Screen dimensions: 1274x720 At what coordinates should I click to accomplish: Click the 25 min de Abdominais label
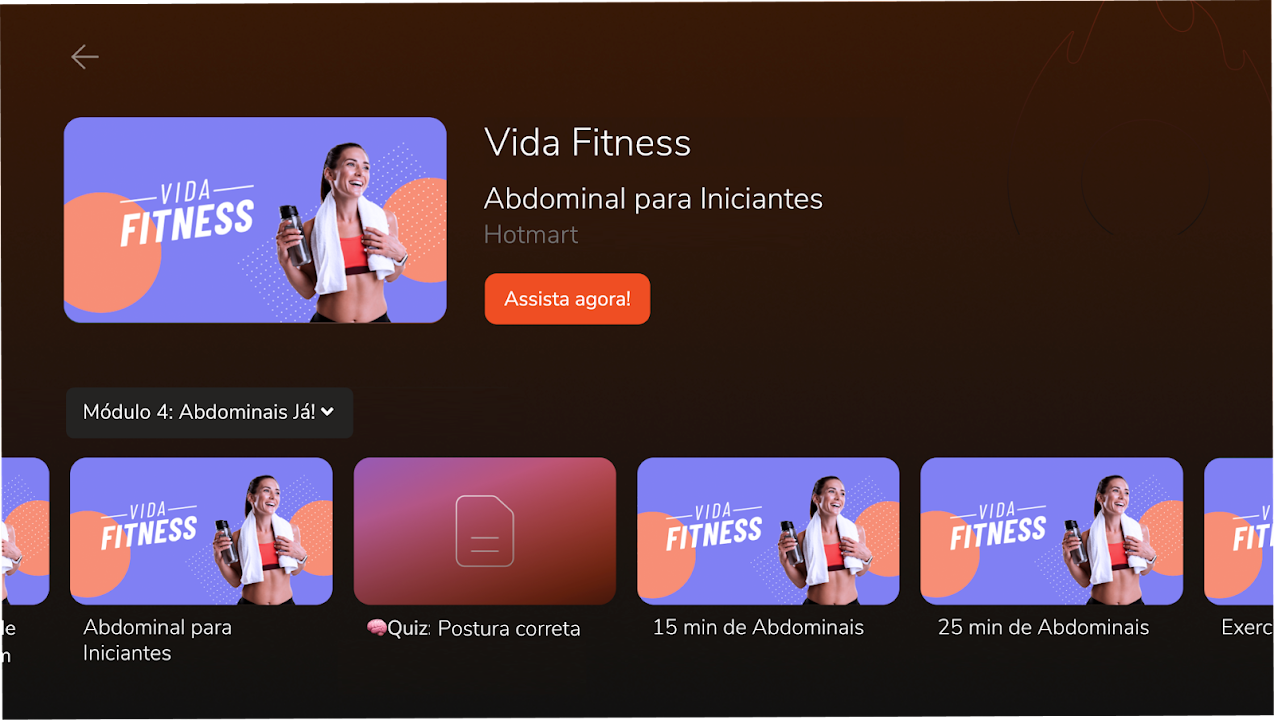[x=1043, y=628]
